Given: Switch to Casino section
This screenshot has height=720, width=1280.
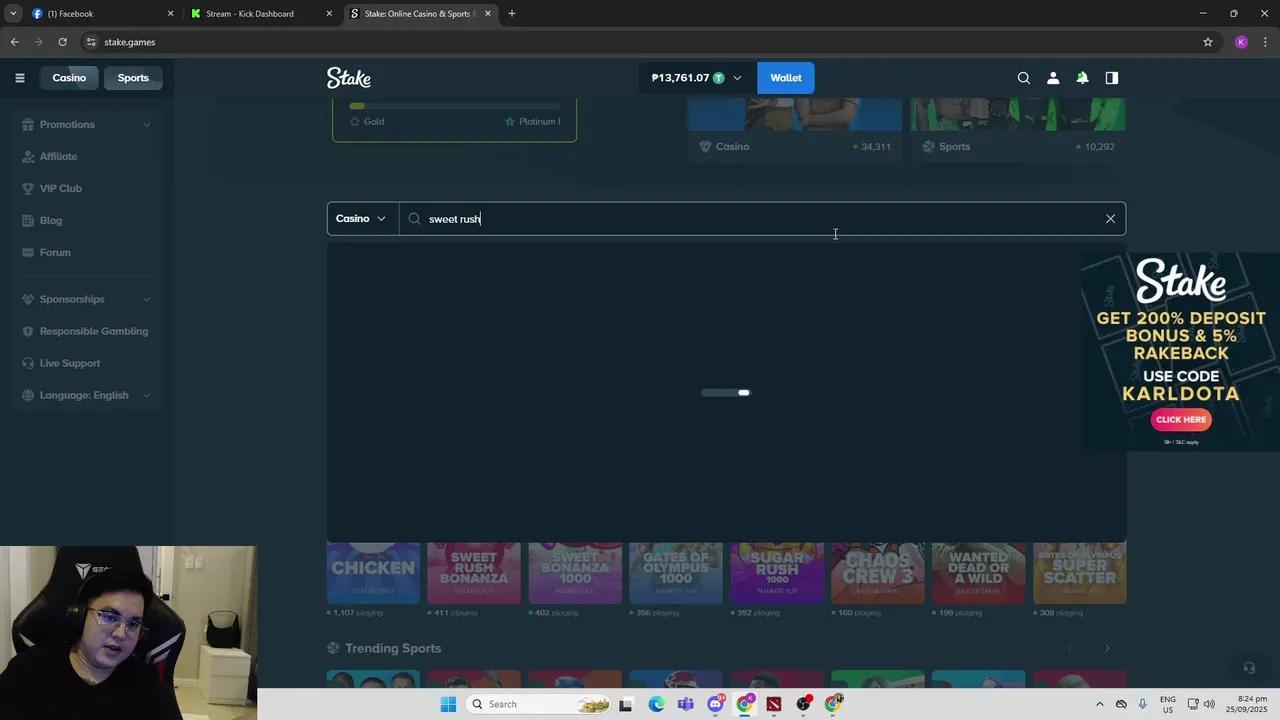Looking at the screenshot, I should pyautogui.click(x=69, y=78).
